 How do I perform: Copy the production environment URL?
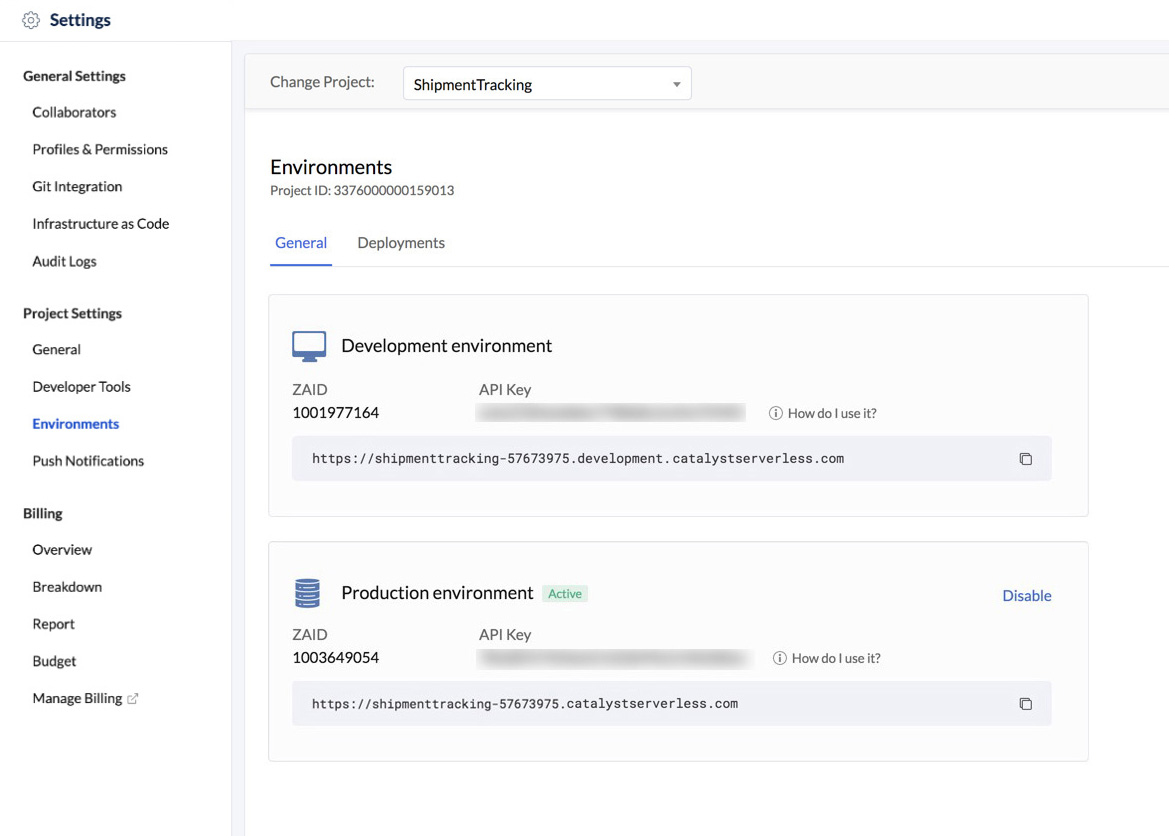coord(1025,704)
